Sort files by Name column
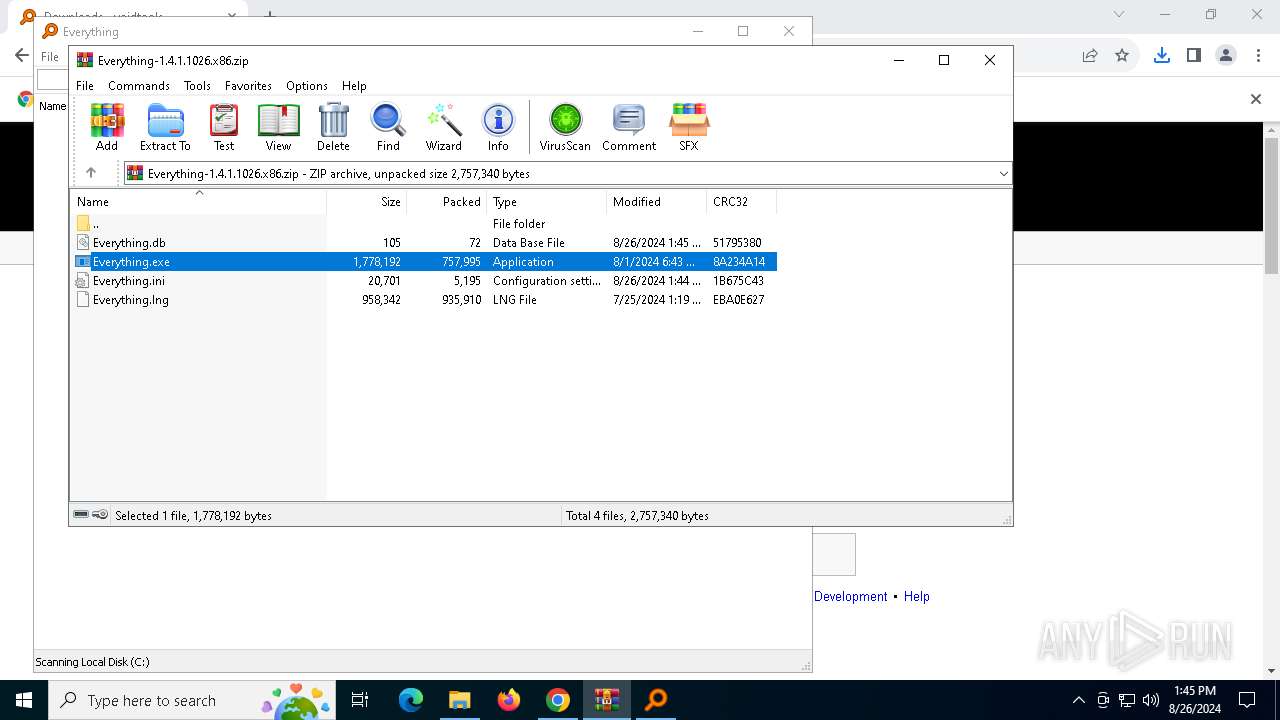Screen dimensions: 1280x720 (198, 201)
